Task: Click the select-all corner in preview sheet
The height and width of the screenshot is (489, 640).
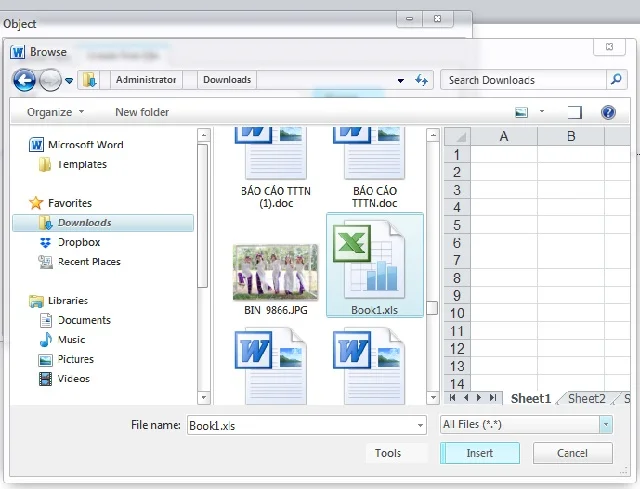Action: 458,136
